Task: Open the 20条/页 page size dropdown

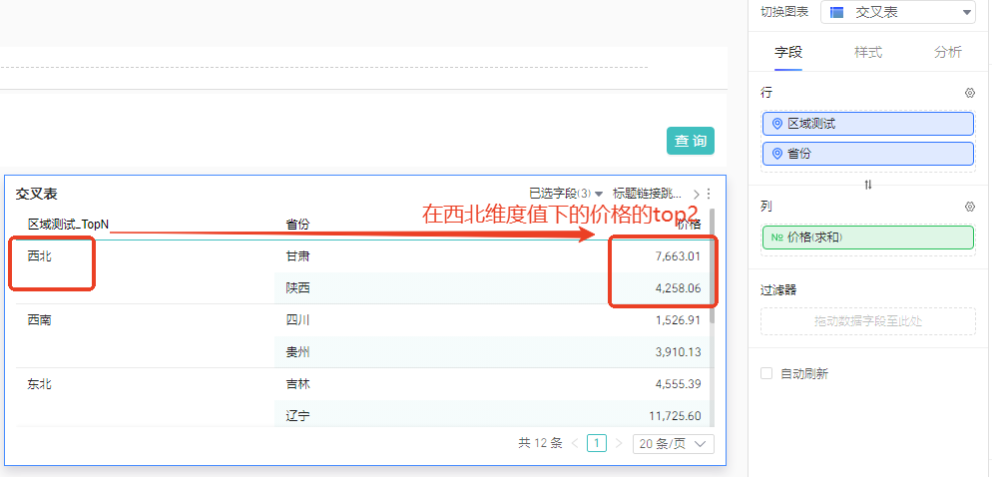Action: [x=673, y=443]
